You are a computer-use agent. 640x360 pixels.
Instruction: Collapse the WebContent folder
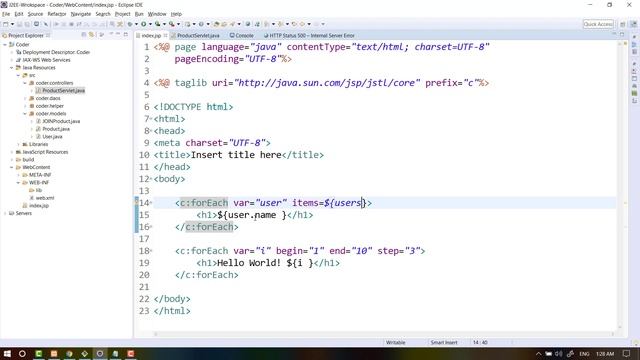pos(11,167)
